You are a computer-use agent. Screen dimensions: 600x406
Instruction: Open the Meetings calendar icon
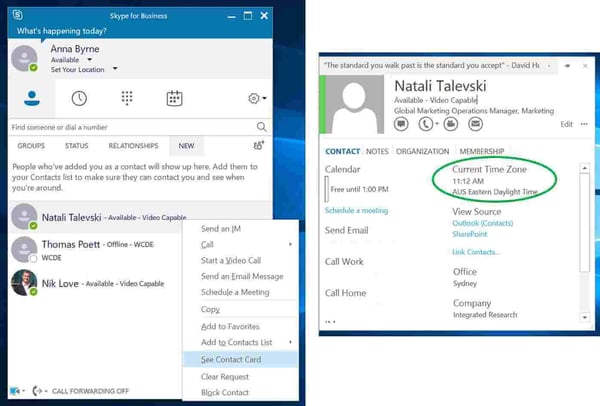(x=174, y=98)
